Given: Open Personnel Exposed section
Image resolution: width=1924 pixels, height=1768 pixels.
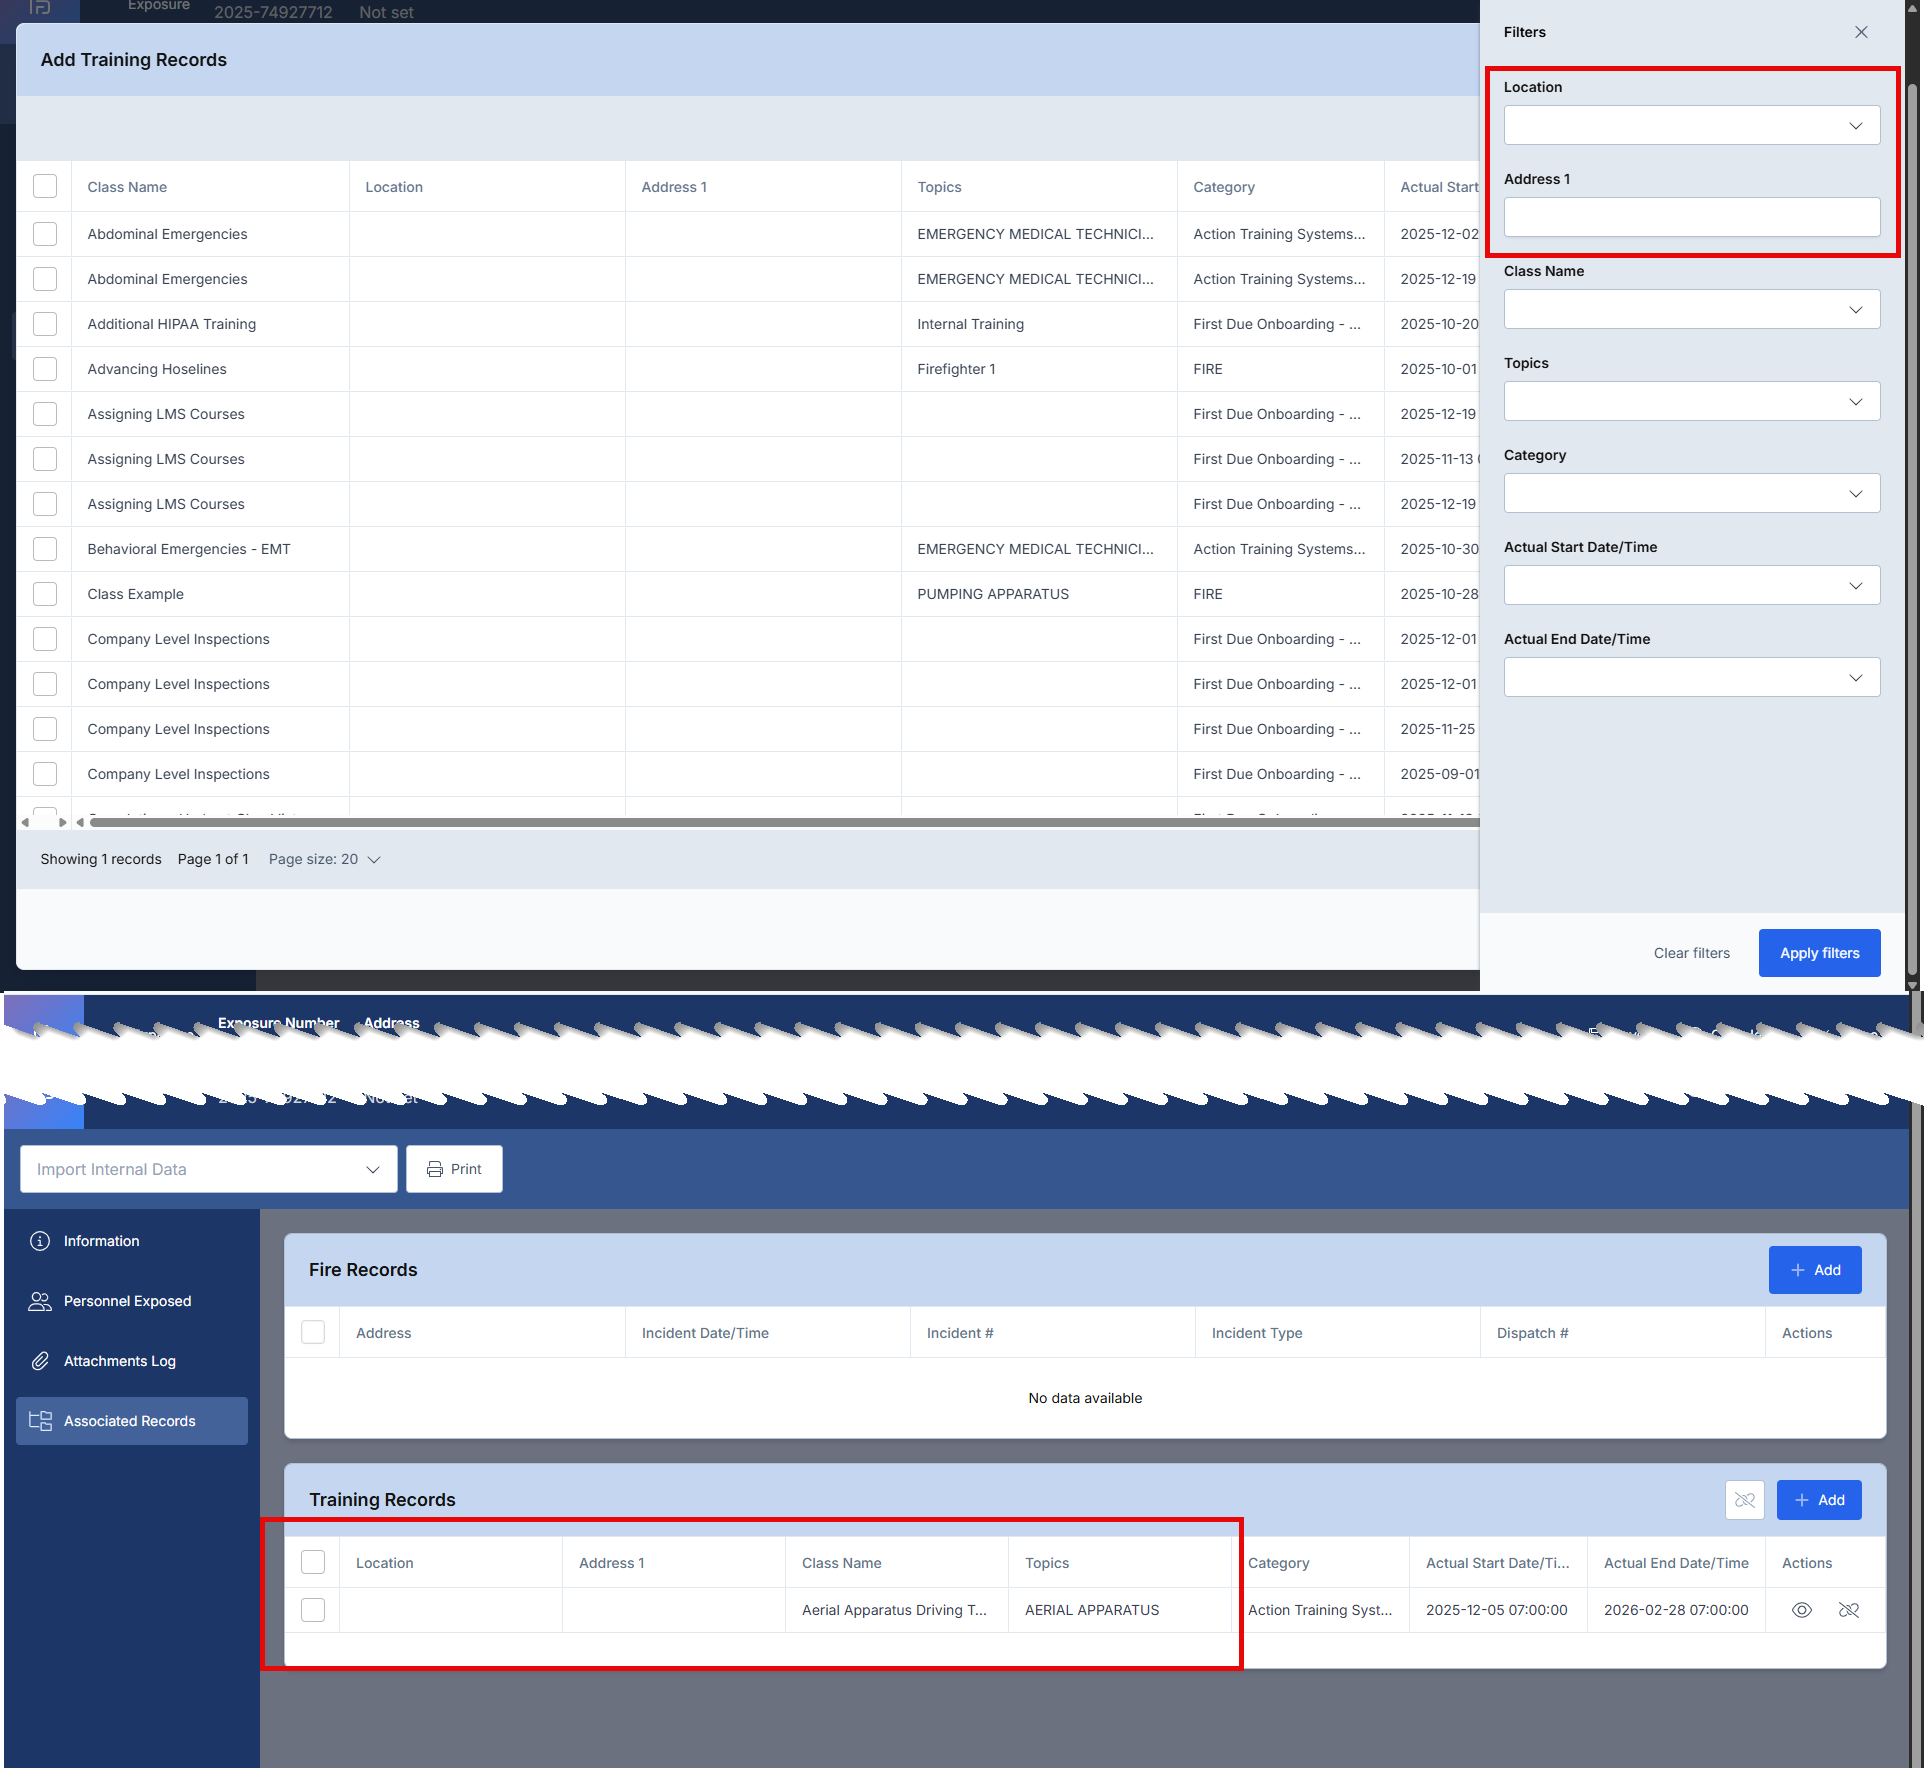Looking at the screenshot, I should 127,1301.
